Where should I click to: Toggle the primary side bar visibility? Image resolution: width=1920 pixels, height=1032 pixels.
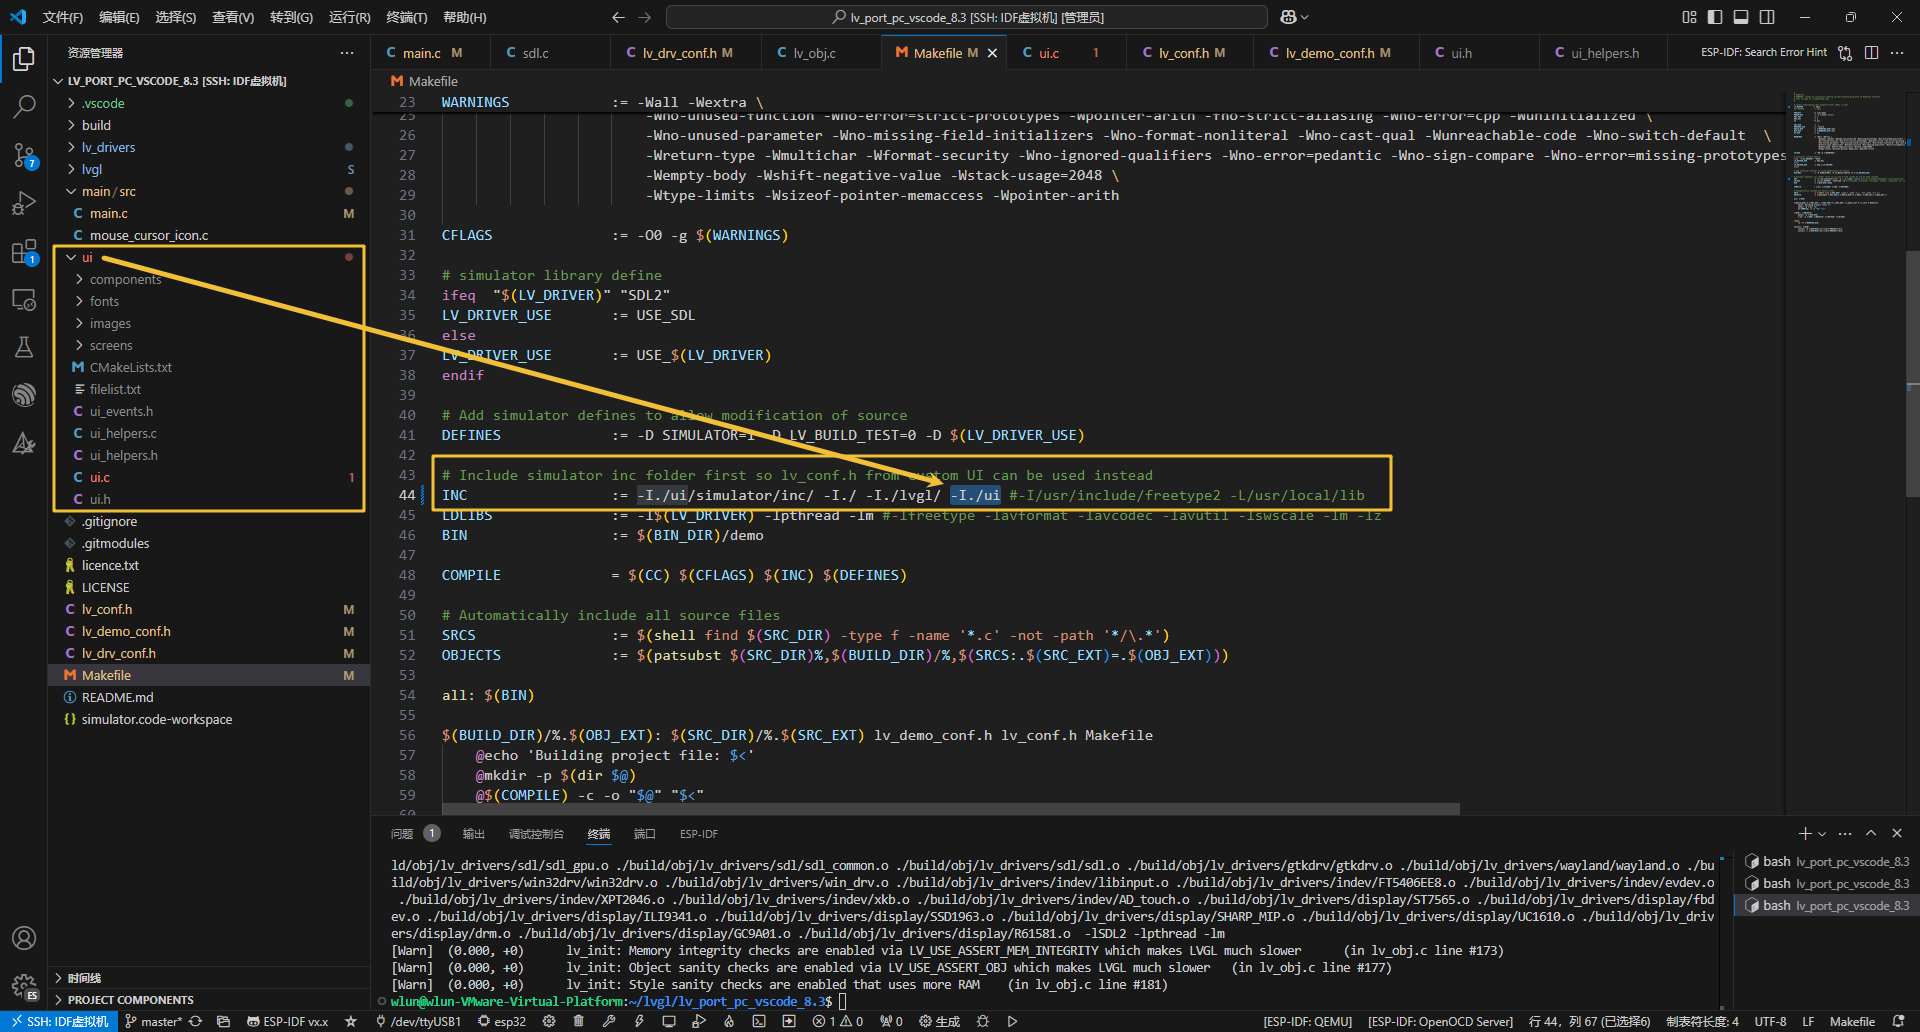click(1715, 17)
